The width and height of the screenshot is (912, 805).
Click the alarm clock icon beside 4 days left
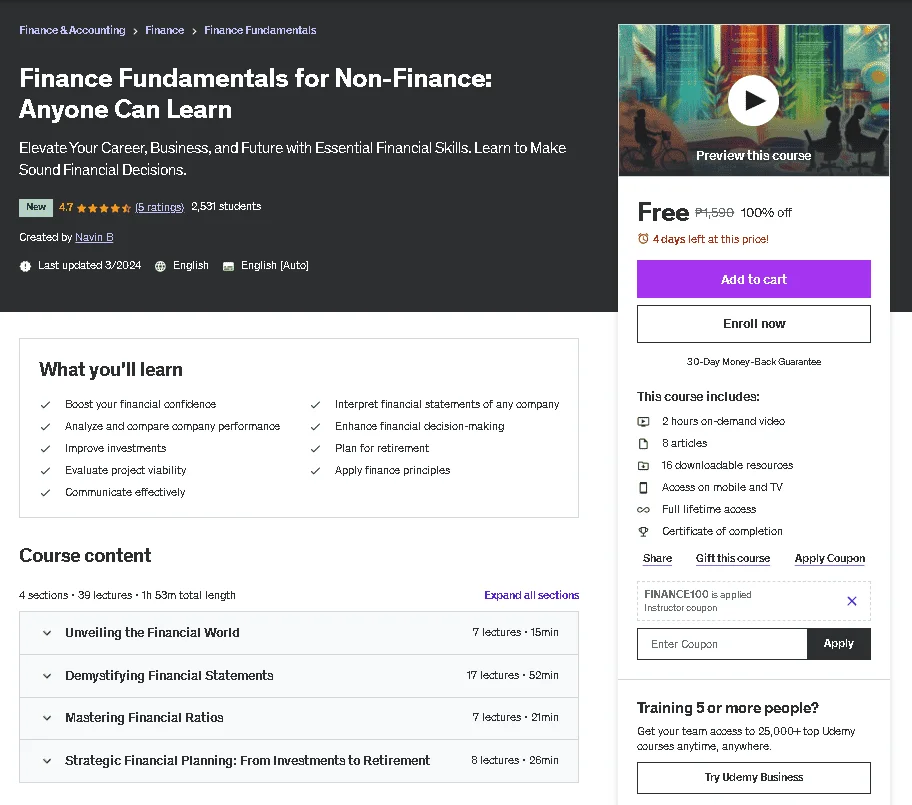(x=643, y=238)
